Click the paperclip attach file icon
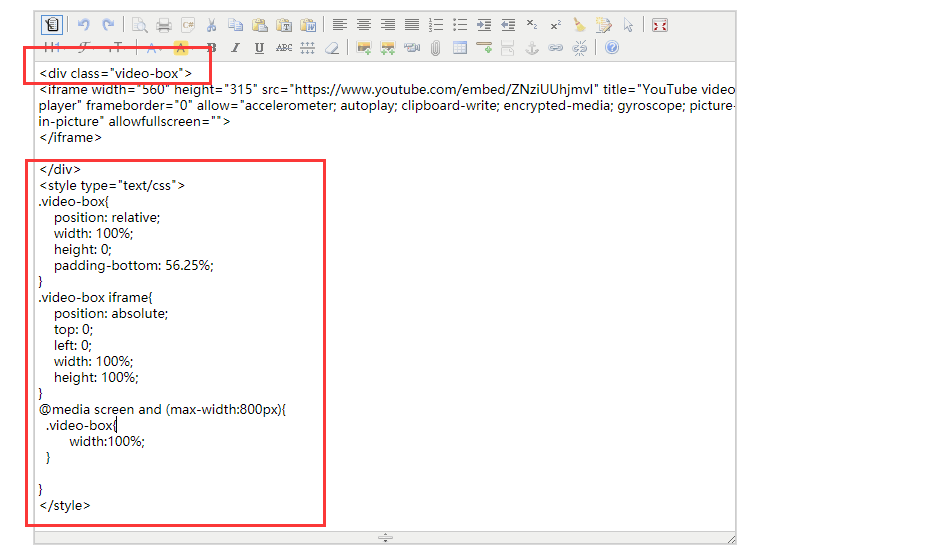Screen dimensions: 946x560 pyautogui.click(x=436, y=47)
